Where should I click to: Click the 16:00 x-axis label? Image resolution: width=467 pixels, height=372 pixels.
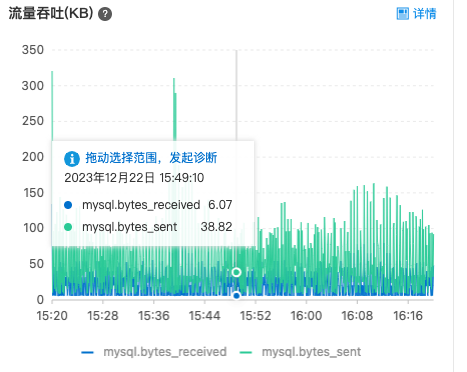coord(306,315)
